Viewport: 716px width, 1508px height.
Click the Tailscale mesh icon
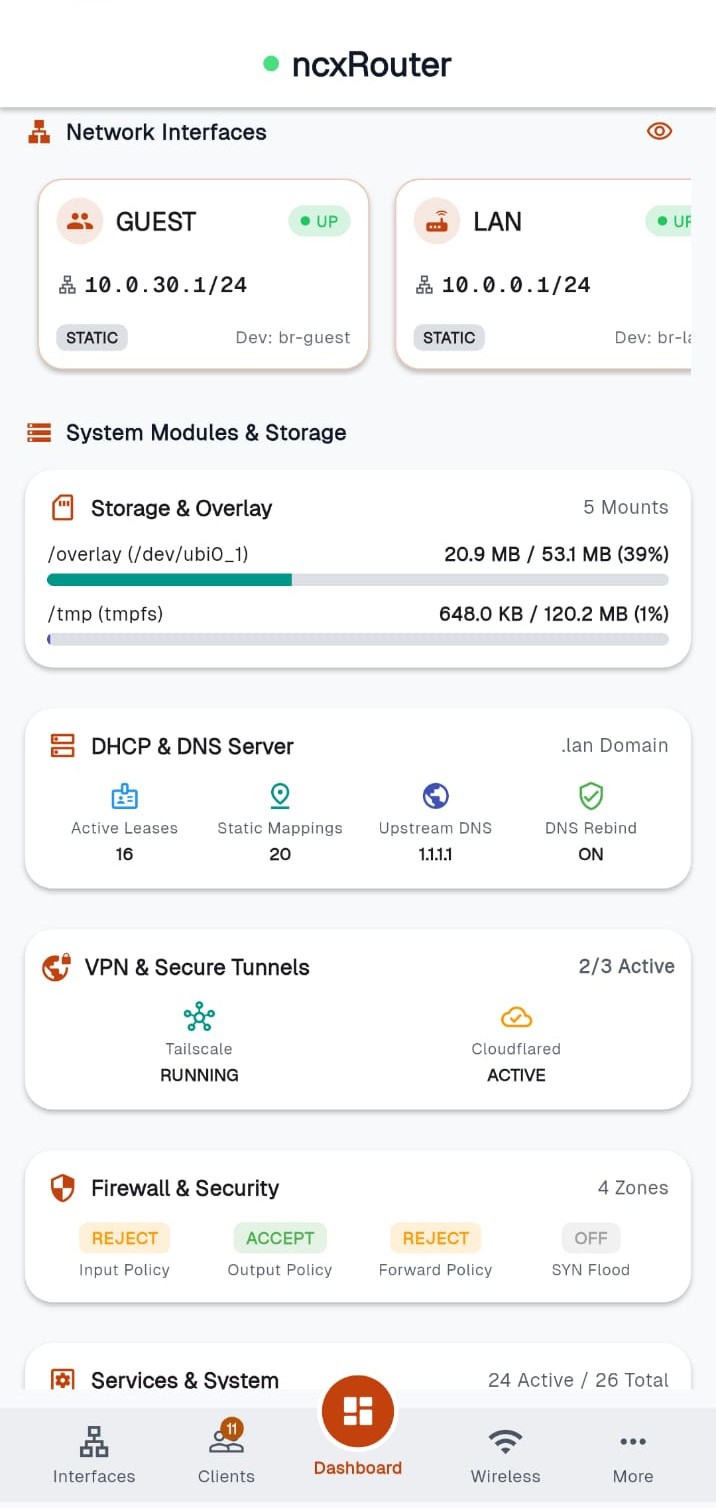pyautogui.click(x=199, y=1017)
